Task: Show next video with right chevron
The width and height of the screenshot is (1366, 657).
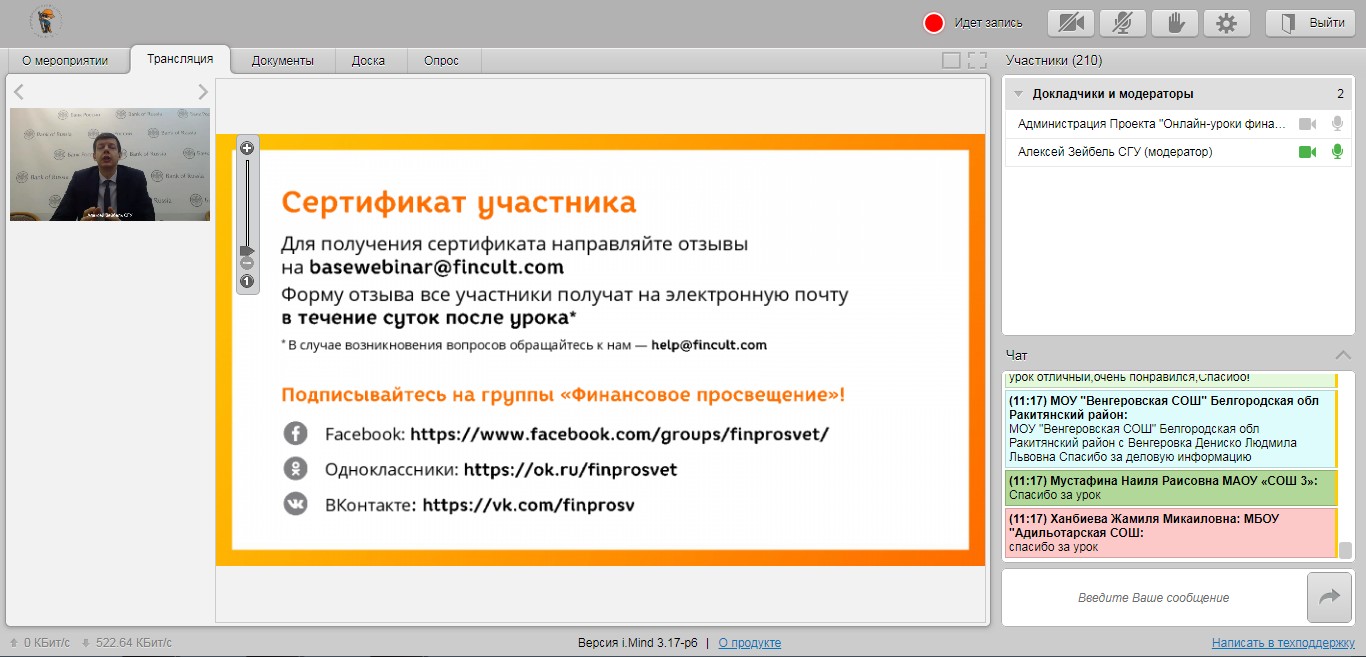Action: [203, 92]
